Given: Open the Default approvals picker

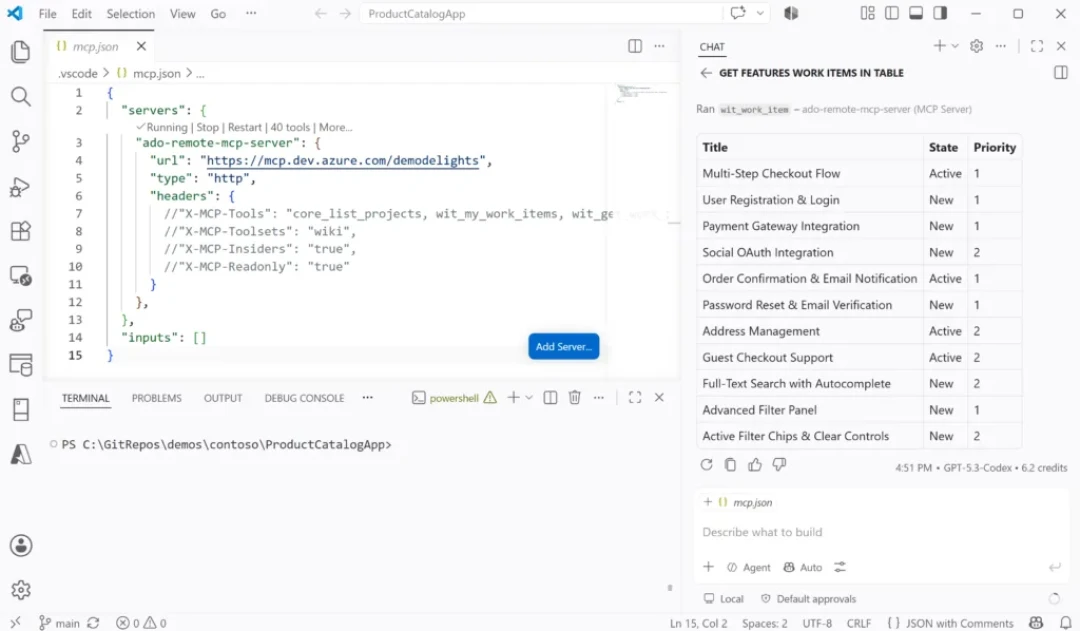Looking at the screenshot, I should pos(808,599).
